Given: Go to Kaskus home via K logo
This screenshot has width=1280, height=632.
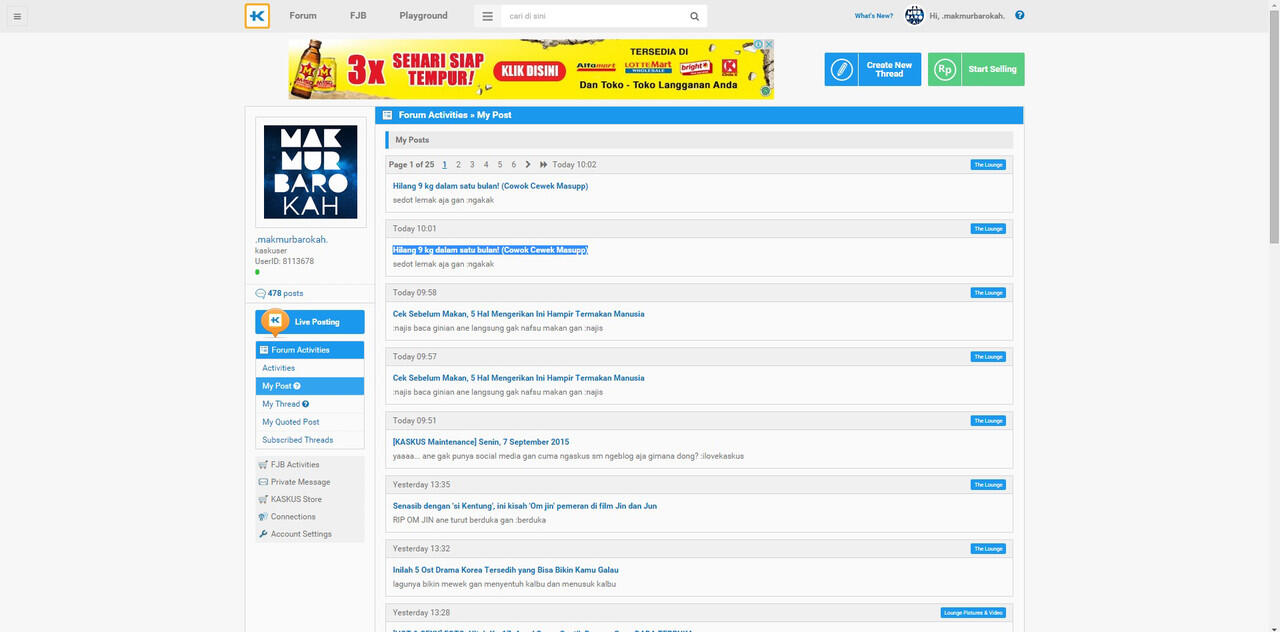Looking at the screenshot, I should click(257, 16).
